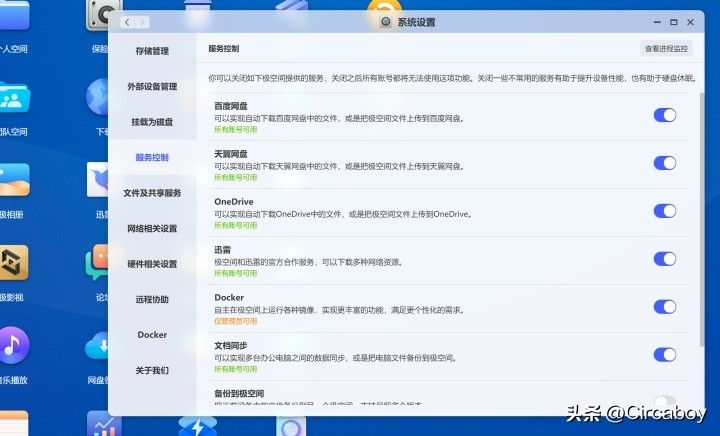Select 挂载为磁盘 in the sidebar
720x436 pixels.
[x=152, y=122]
